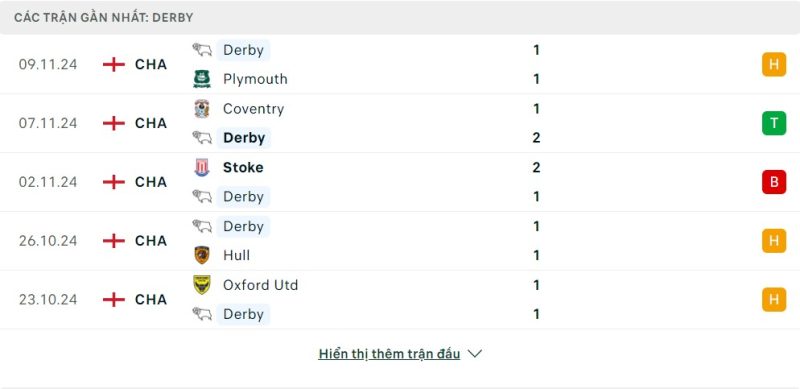800x389 pixels.
Task: Select the Stoke team name
Action: pyautogui.click(x=243, y=167)
